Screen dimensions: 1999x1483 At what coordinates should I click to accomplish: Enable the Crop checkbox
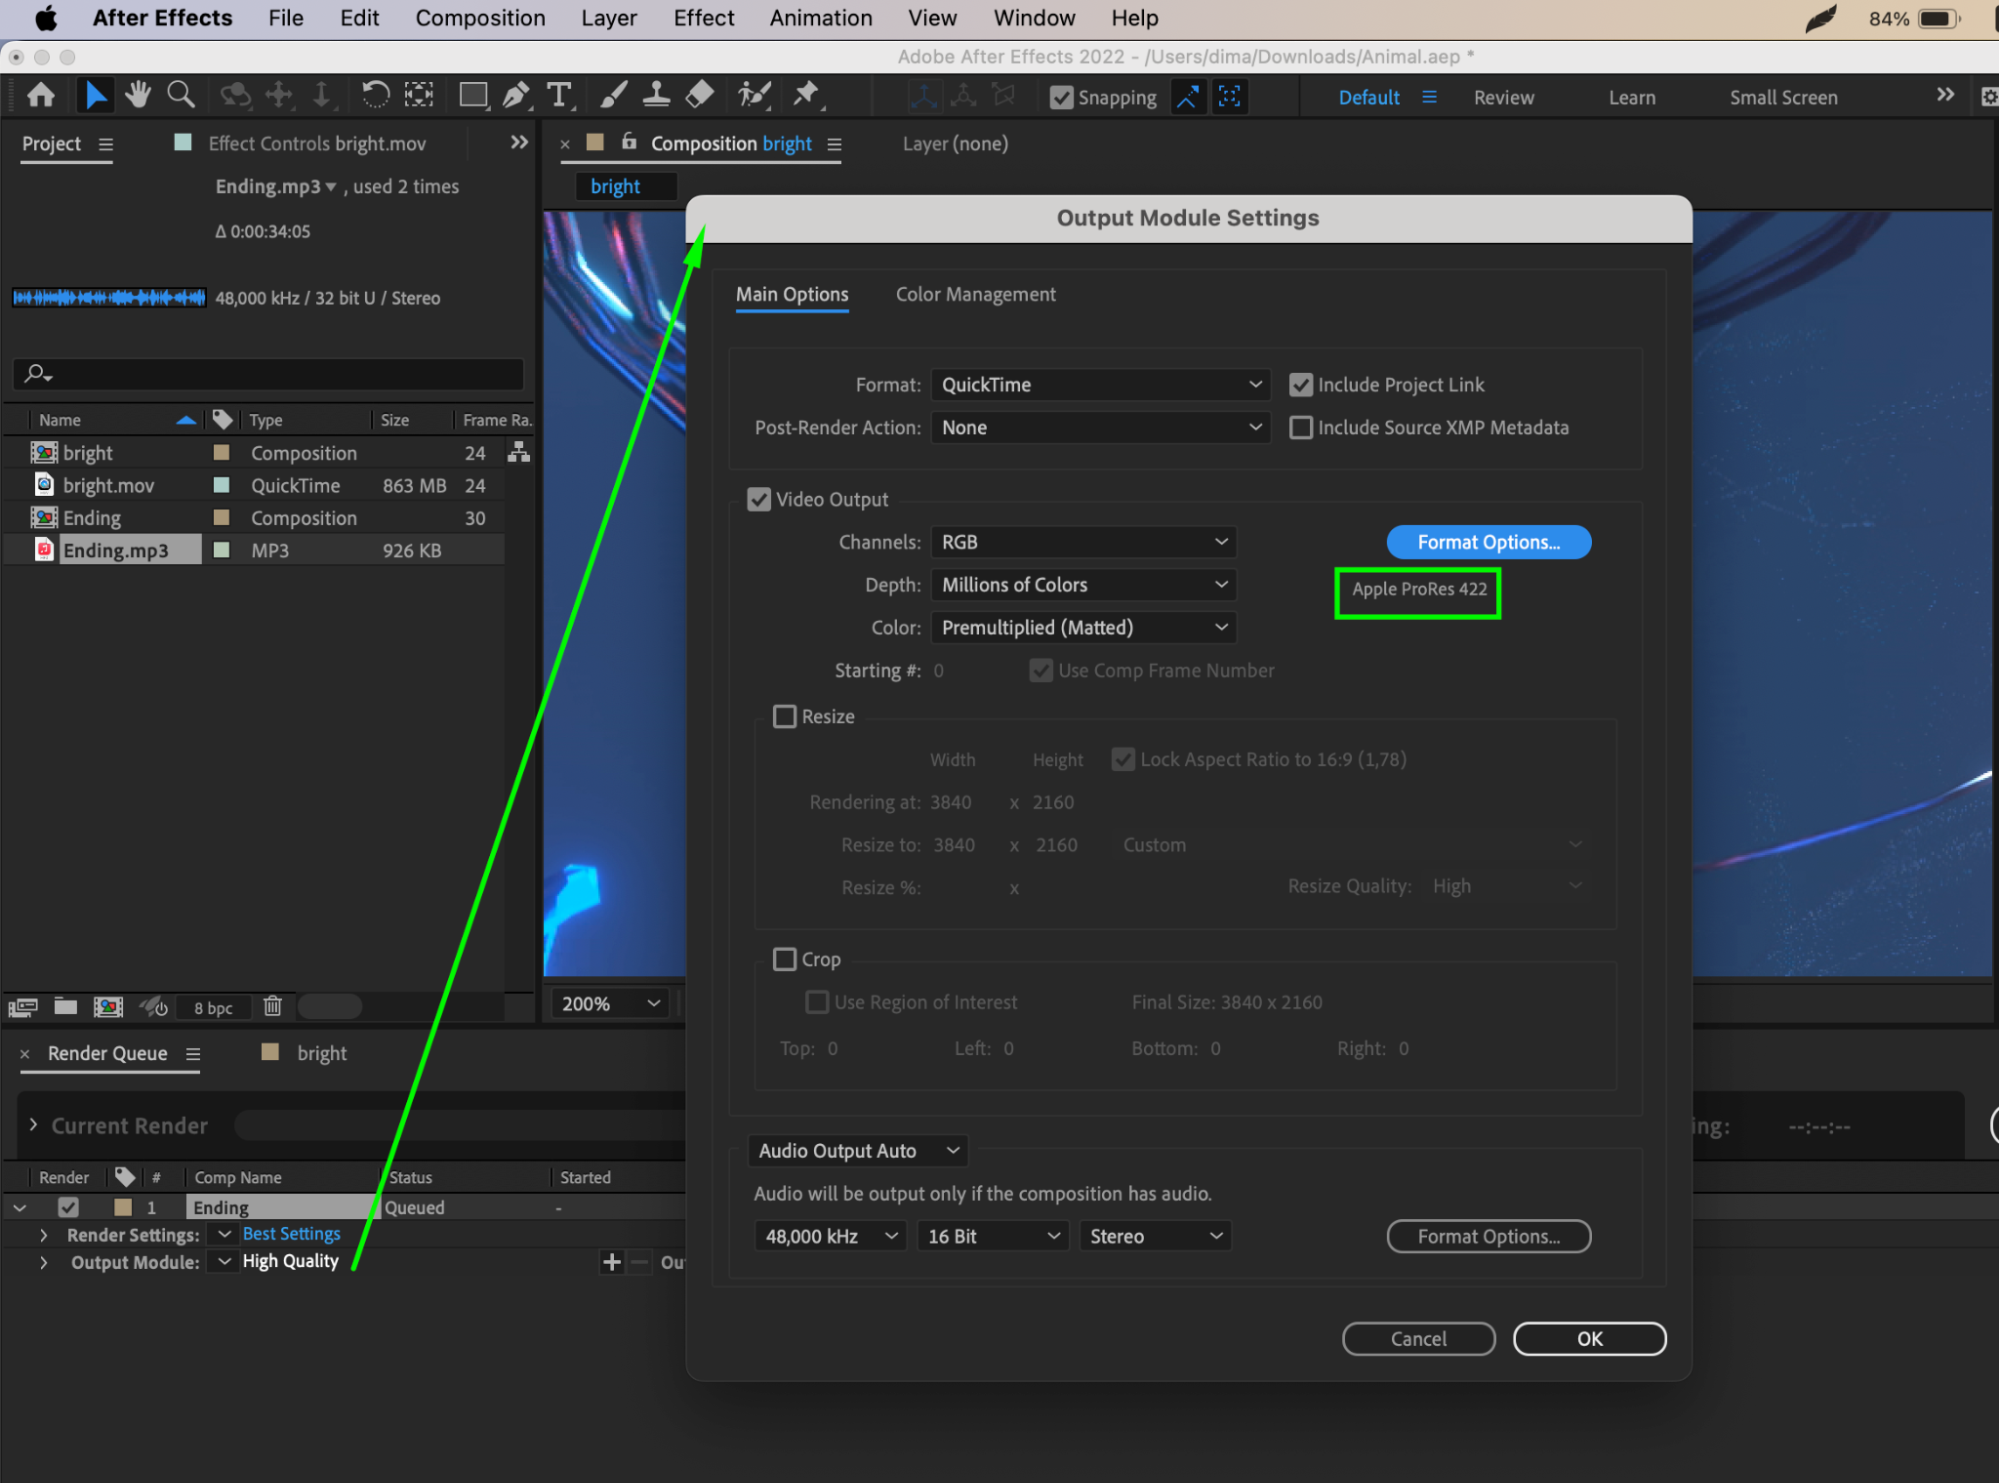[785, 959]
